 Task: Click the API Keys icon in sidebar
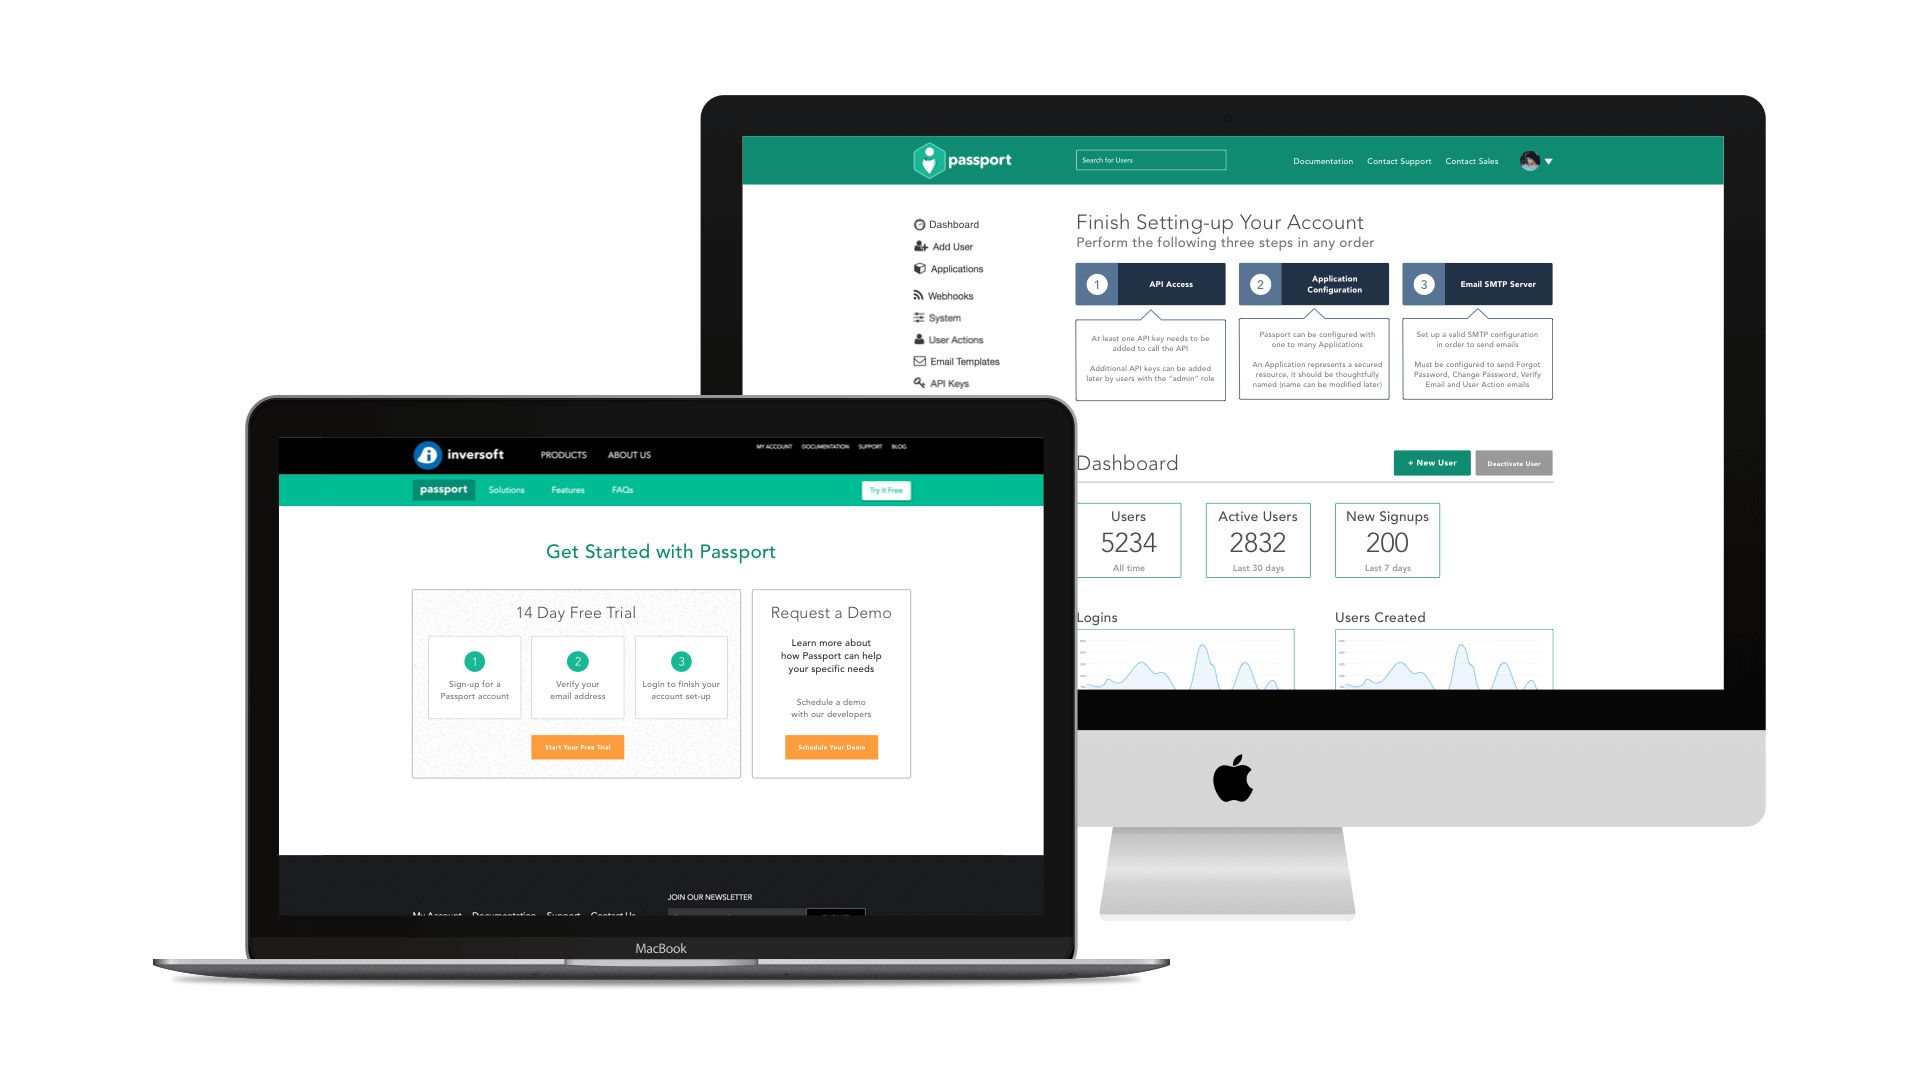pos(919,382)
